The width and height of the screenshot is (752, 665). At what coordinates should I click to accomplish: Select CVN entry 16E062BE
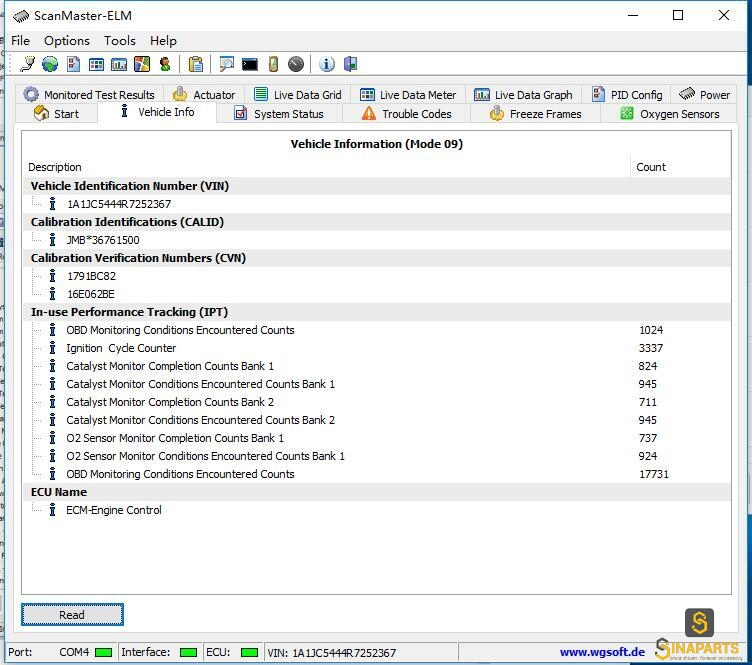pos(91,294)
